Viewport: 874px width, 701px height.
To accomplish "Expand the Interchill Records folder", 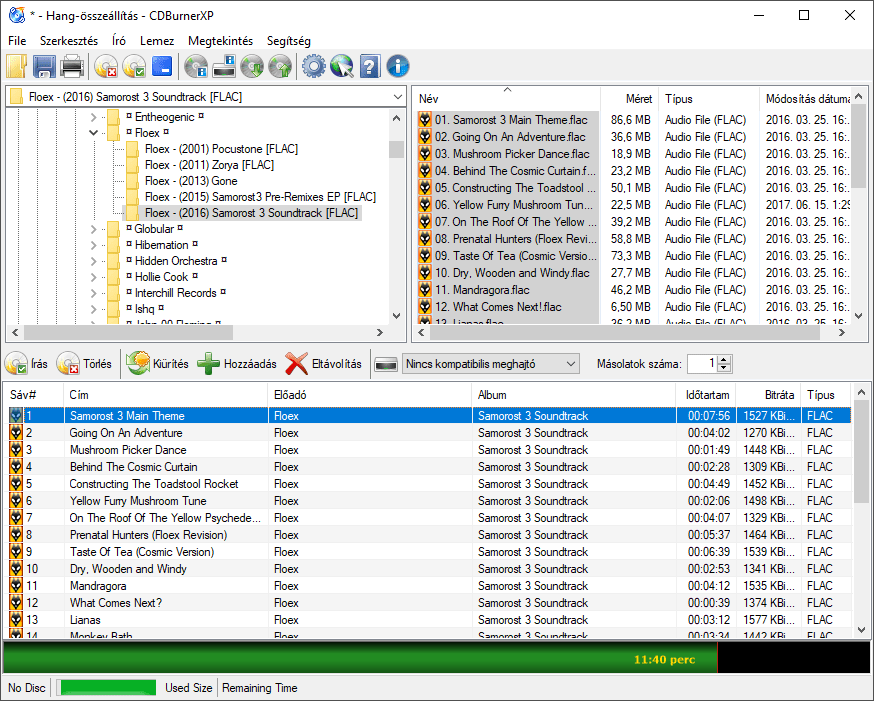I will click(94, 293).
